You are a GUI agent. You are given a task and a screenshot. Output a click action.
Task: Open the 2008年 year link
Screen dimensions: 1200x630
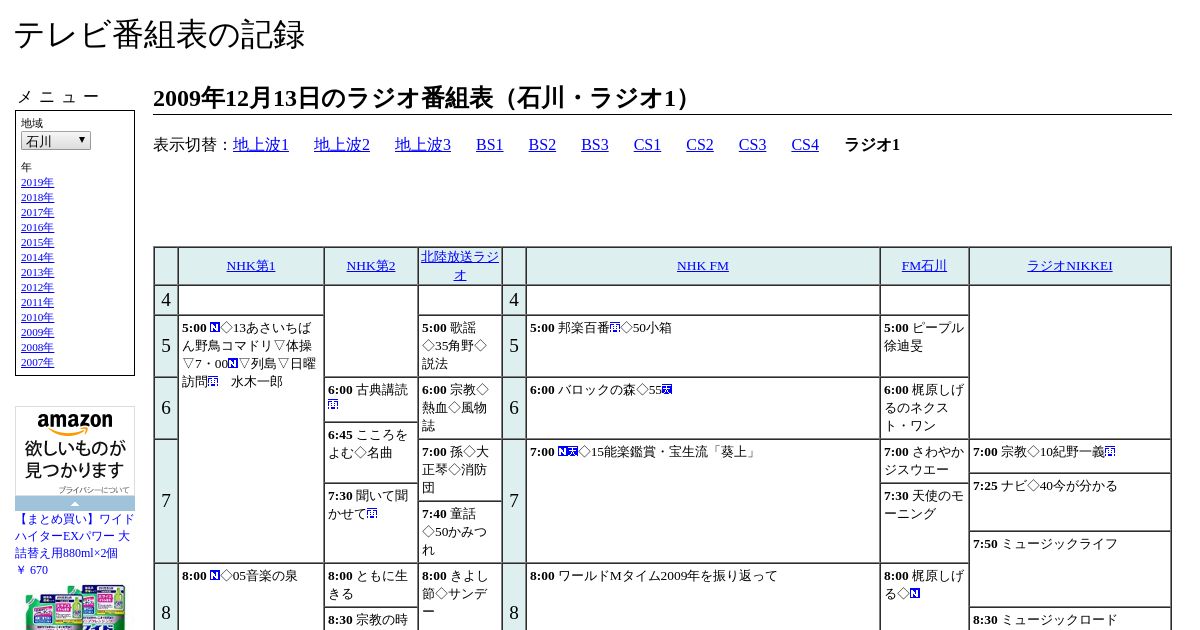click(37, 347)
